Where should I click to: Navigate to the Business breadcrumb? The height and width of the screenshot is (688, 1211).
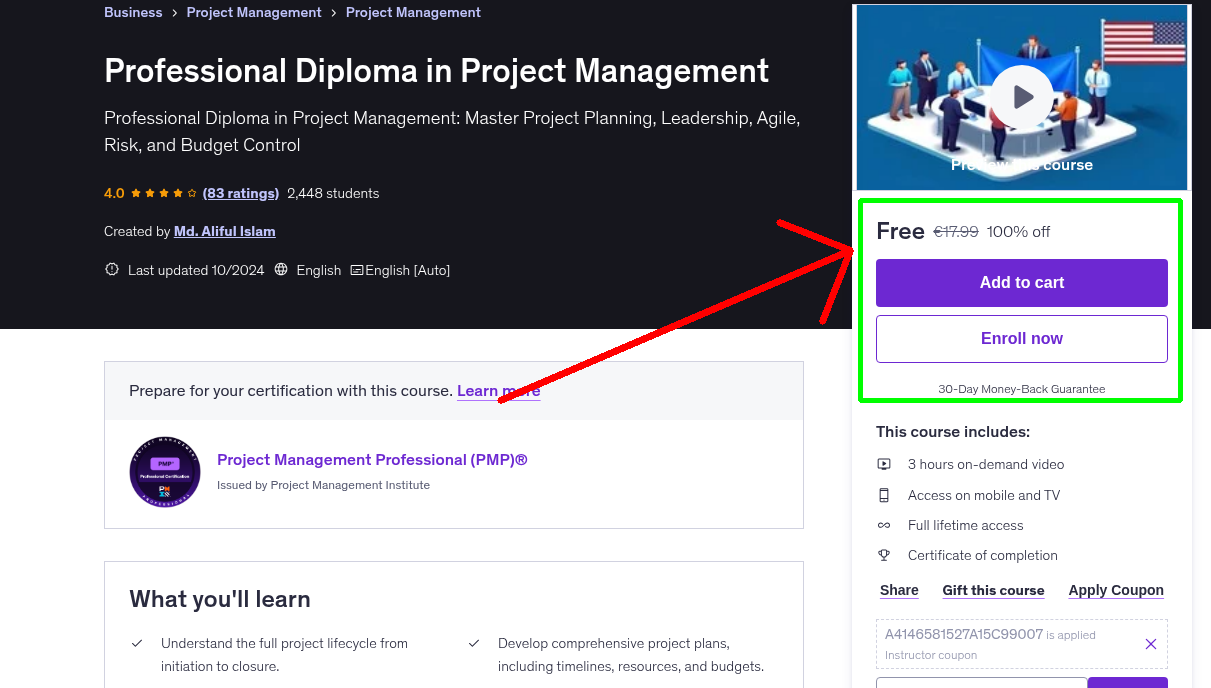click(133, 12)
